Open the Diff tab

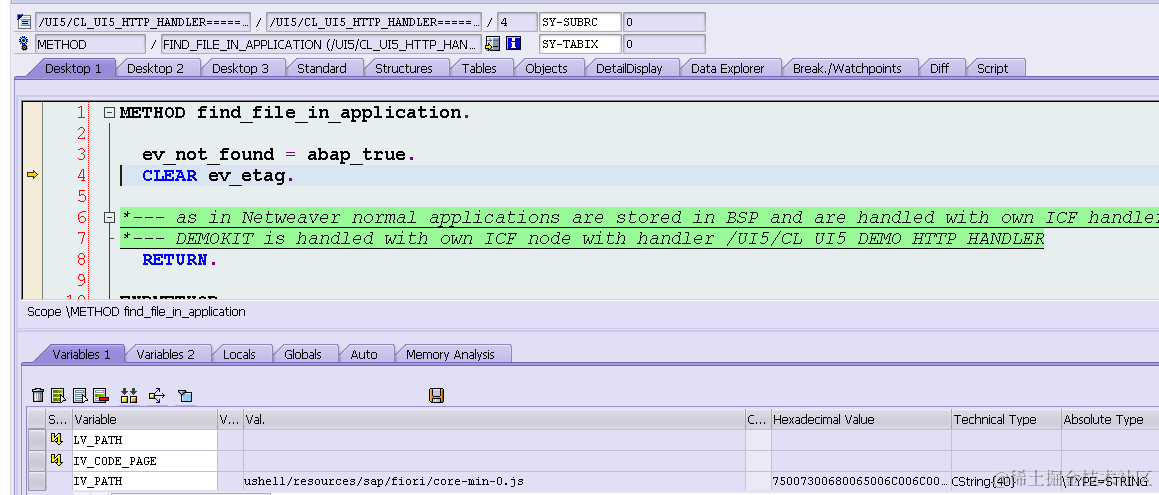[x=939, y=68]
